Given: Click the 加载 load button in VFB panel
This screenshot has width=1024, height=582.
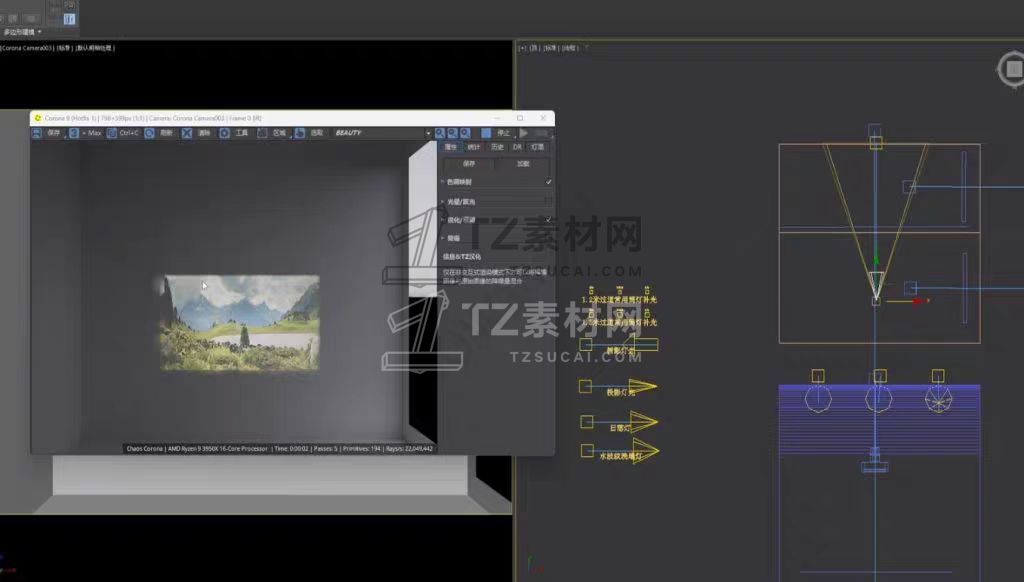Looking at the screenshot, I should tap(524, 164).
